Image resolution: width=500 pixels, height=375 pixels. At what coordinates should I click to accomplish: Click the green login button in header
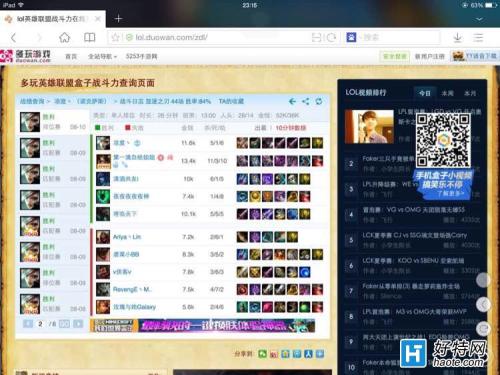[x=395, y=56]
